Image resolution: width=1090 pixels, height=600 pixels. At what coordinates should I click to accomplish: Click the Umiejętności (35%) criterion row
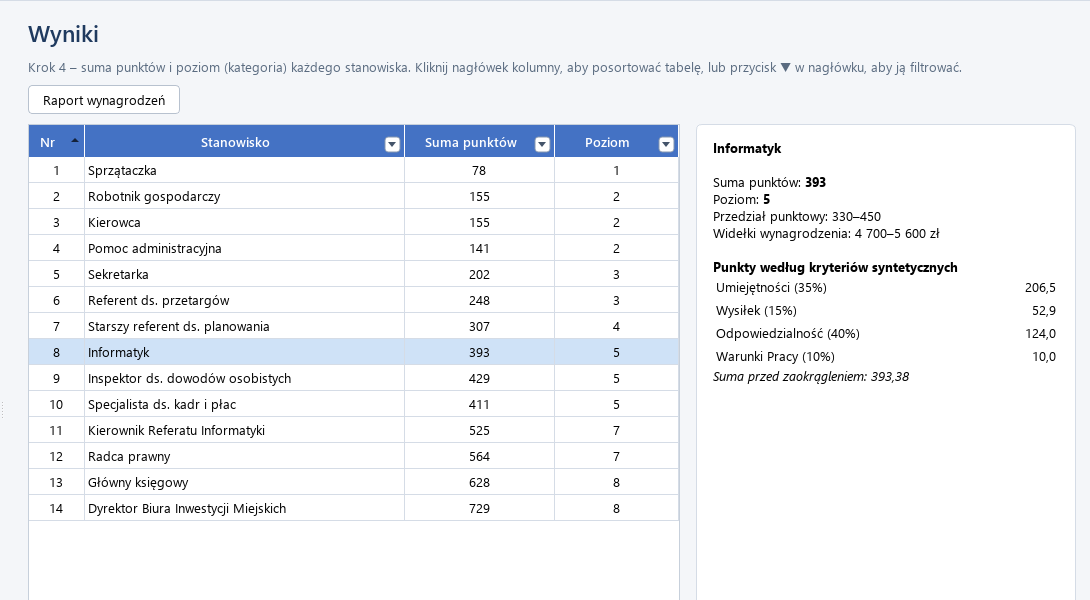click(886, 288)
